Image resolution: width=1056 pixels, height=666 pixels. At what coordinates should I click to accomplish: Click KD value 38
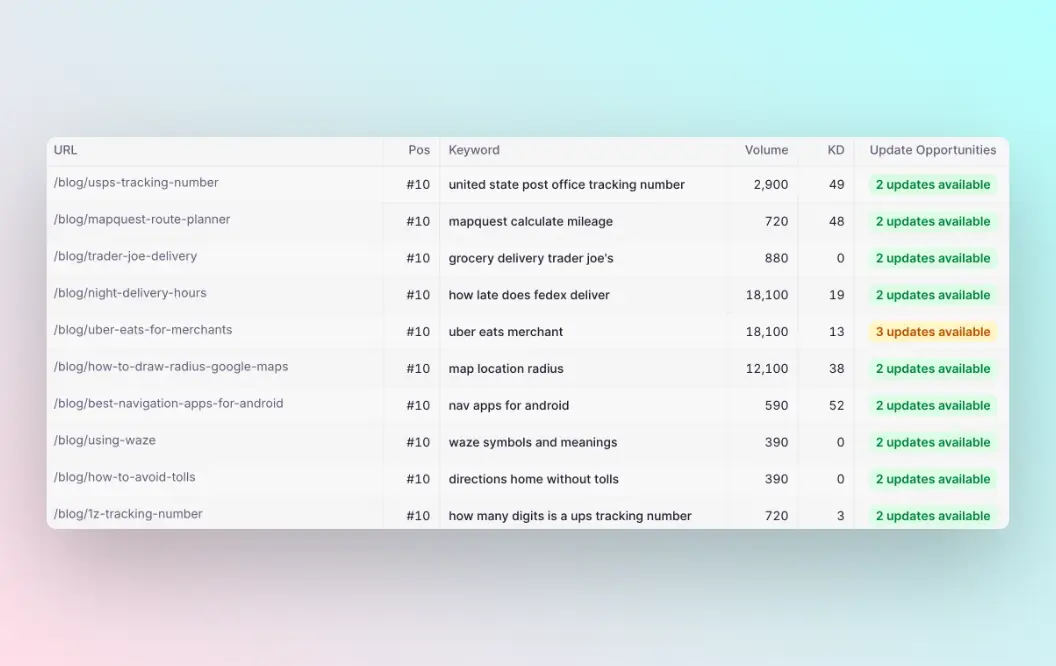[836, 368]
